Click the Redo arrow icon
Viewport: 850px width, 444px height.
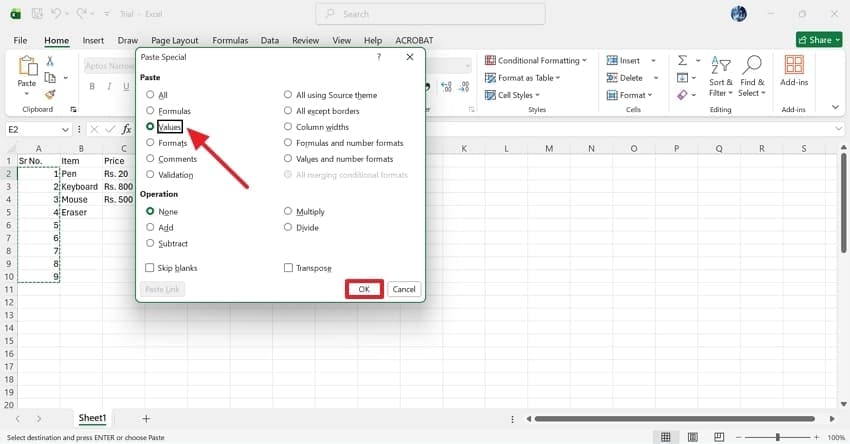(82, 14)
